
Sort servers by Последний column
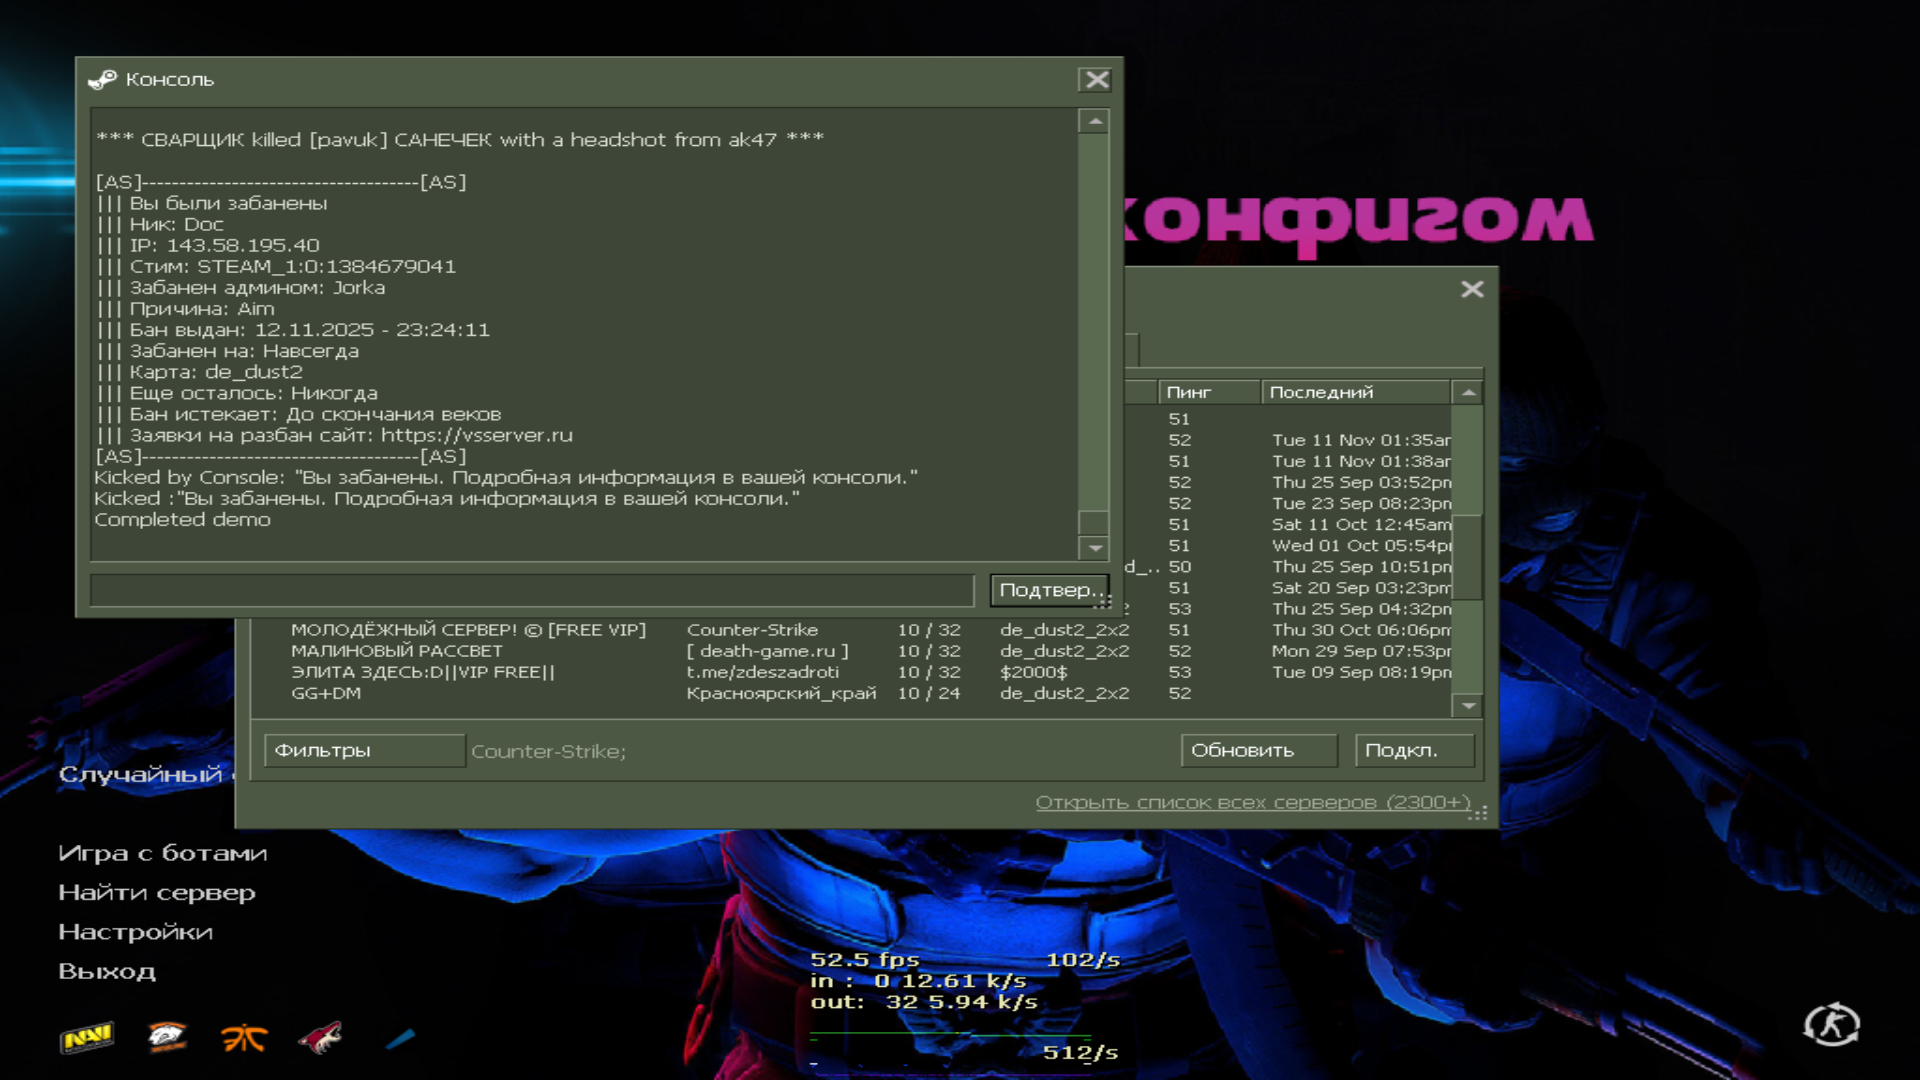(x=1354, y=392)
